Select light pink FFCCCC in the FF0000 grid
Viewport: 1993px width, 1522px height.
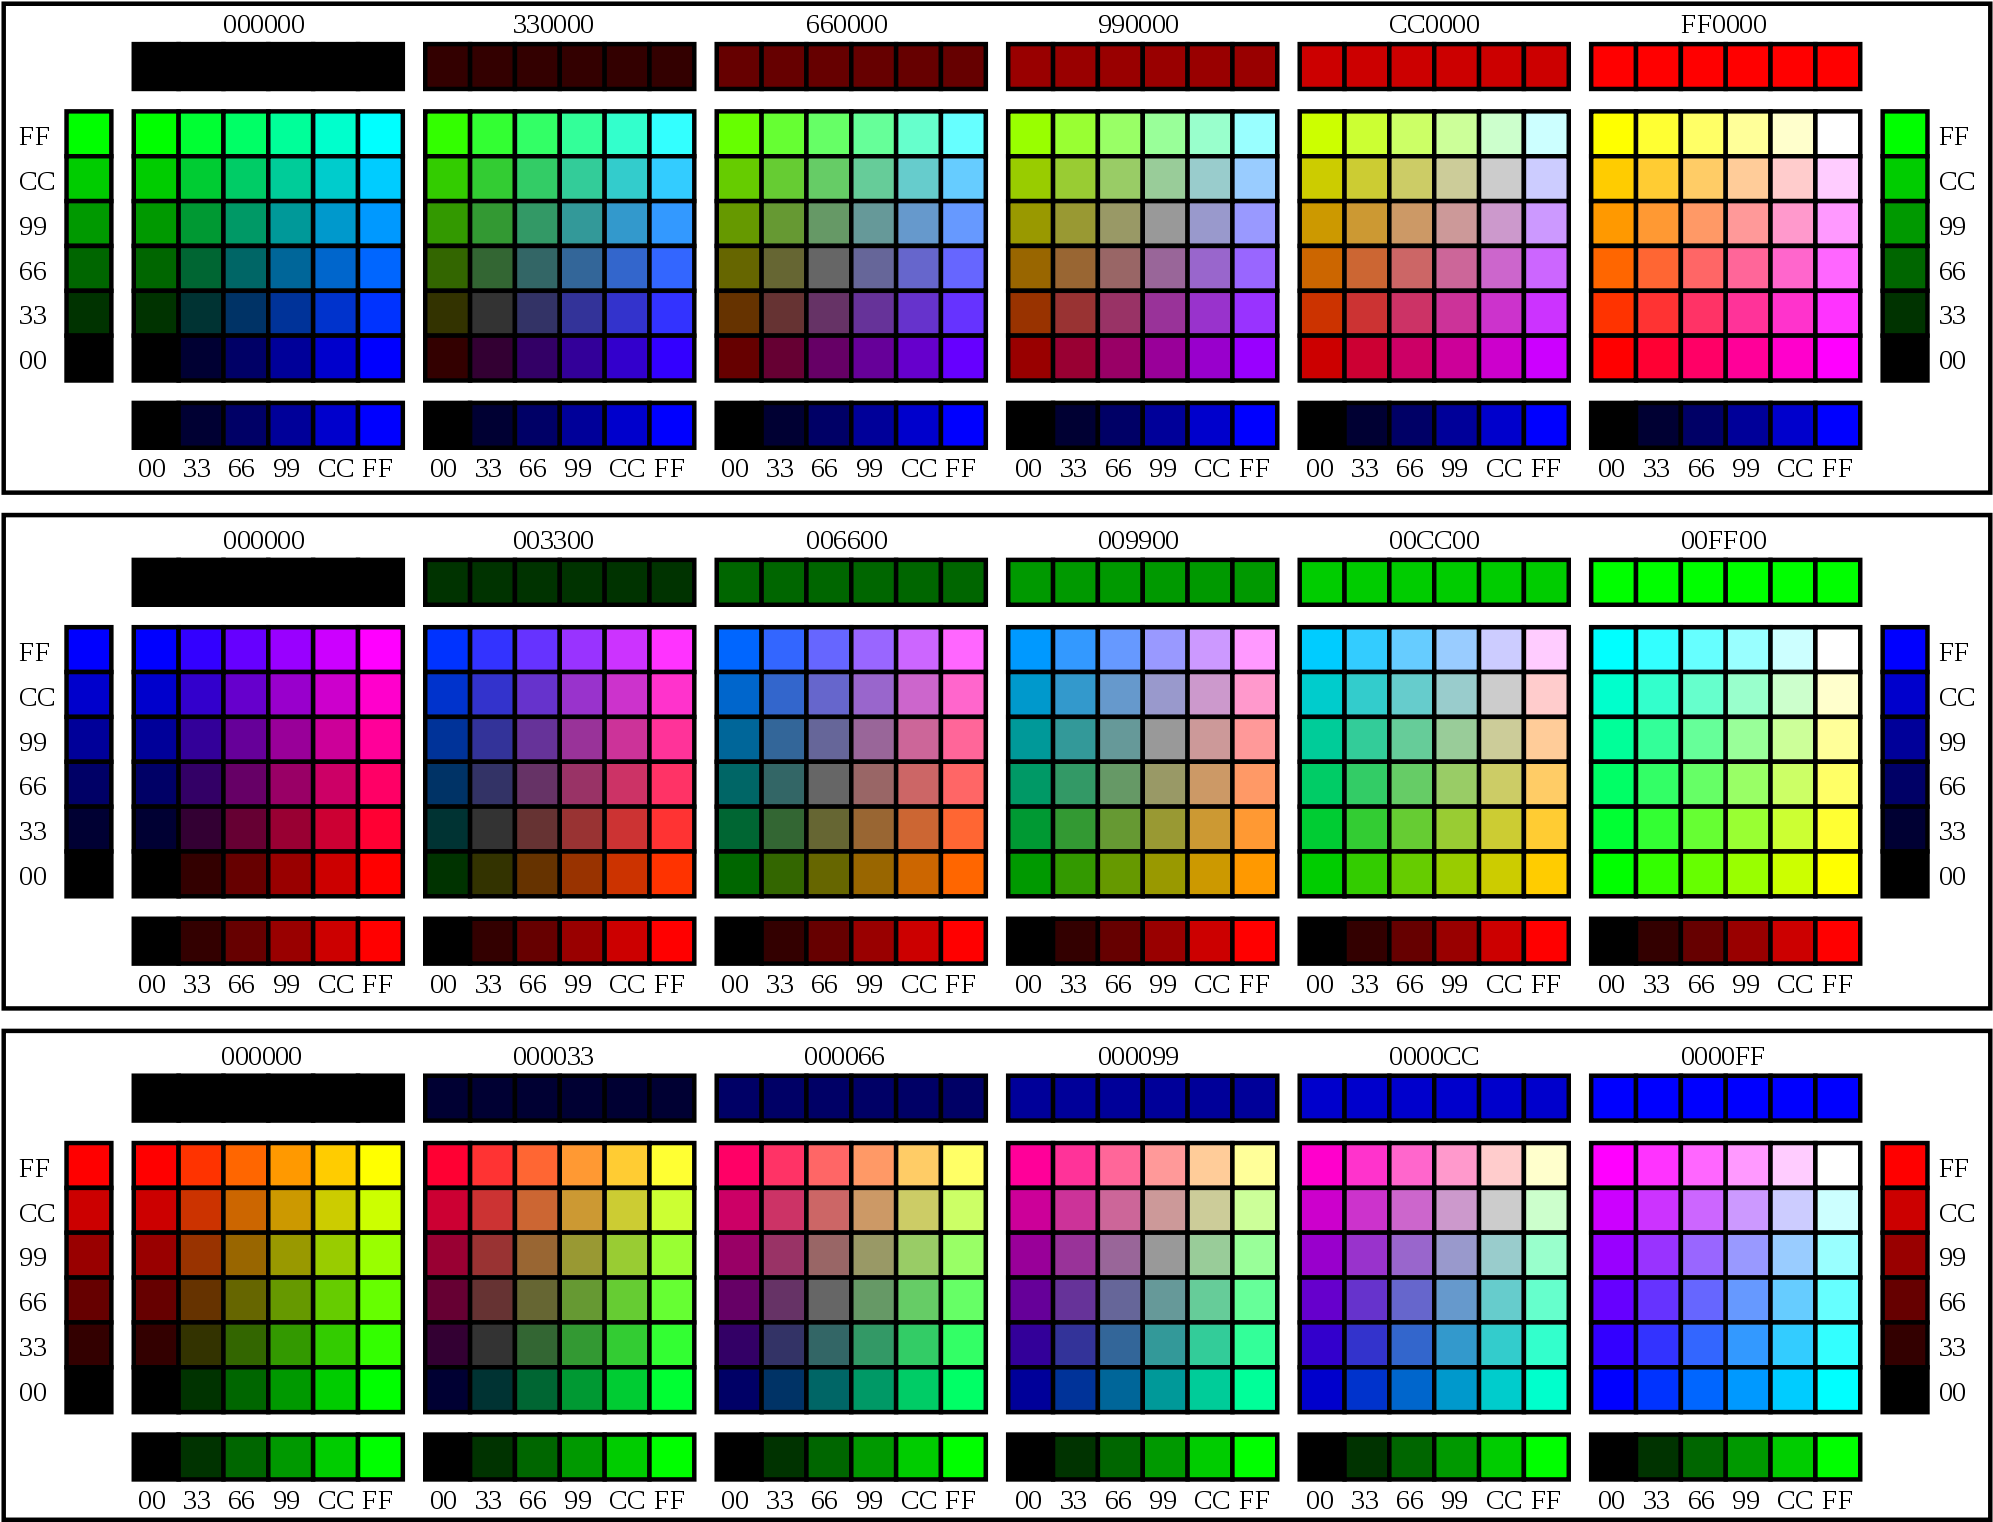(1792, 179)
